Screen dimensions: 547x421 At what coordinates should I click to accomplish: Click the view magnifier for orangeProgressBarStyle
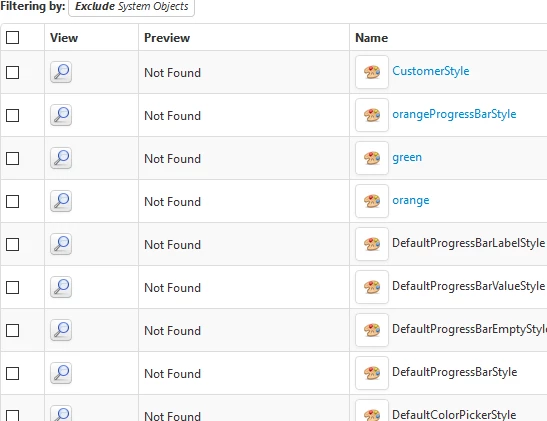(x=61, y=115)
